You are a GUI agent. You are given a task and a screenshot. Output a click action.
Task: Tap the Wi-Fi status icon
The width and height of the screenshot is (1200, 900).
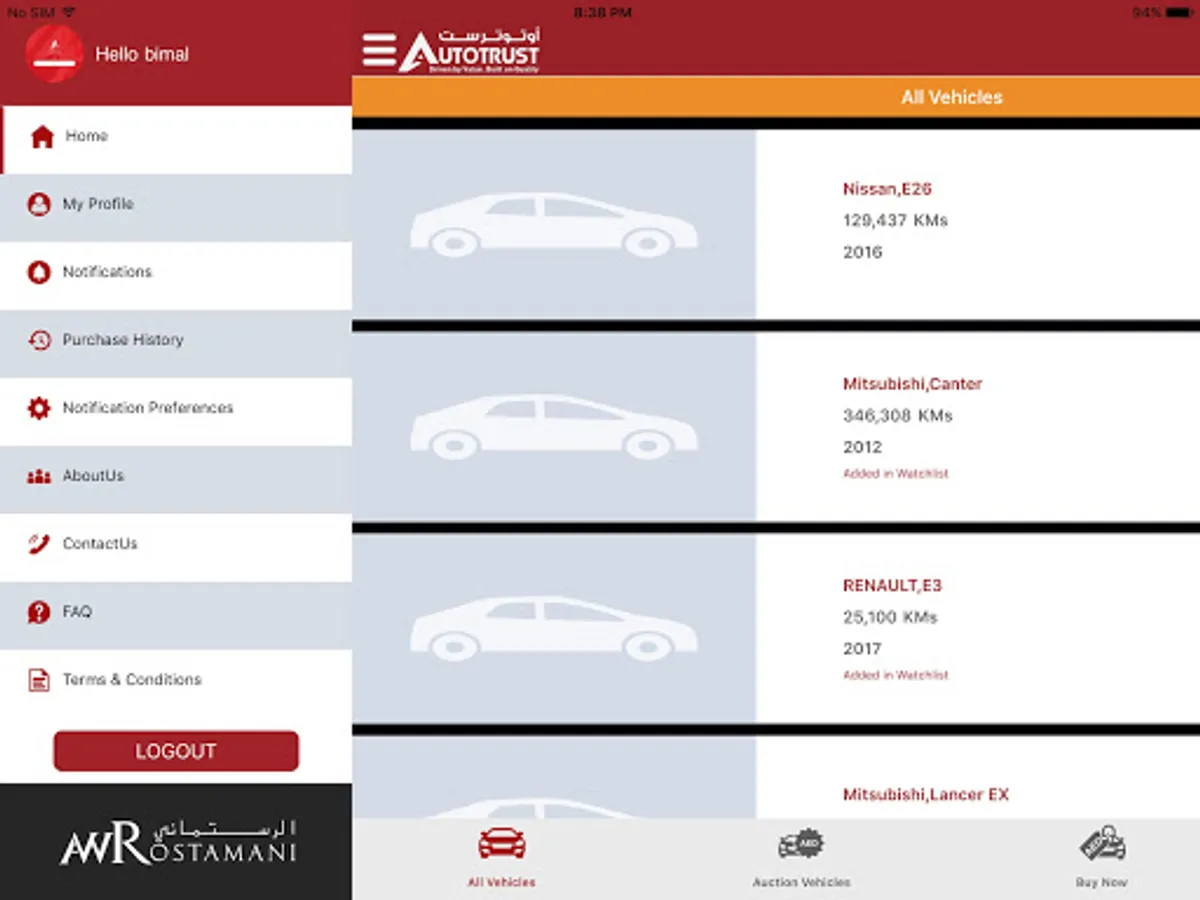[x=68, y=12]
